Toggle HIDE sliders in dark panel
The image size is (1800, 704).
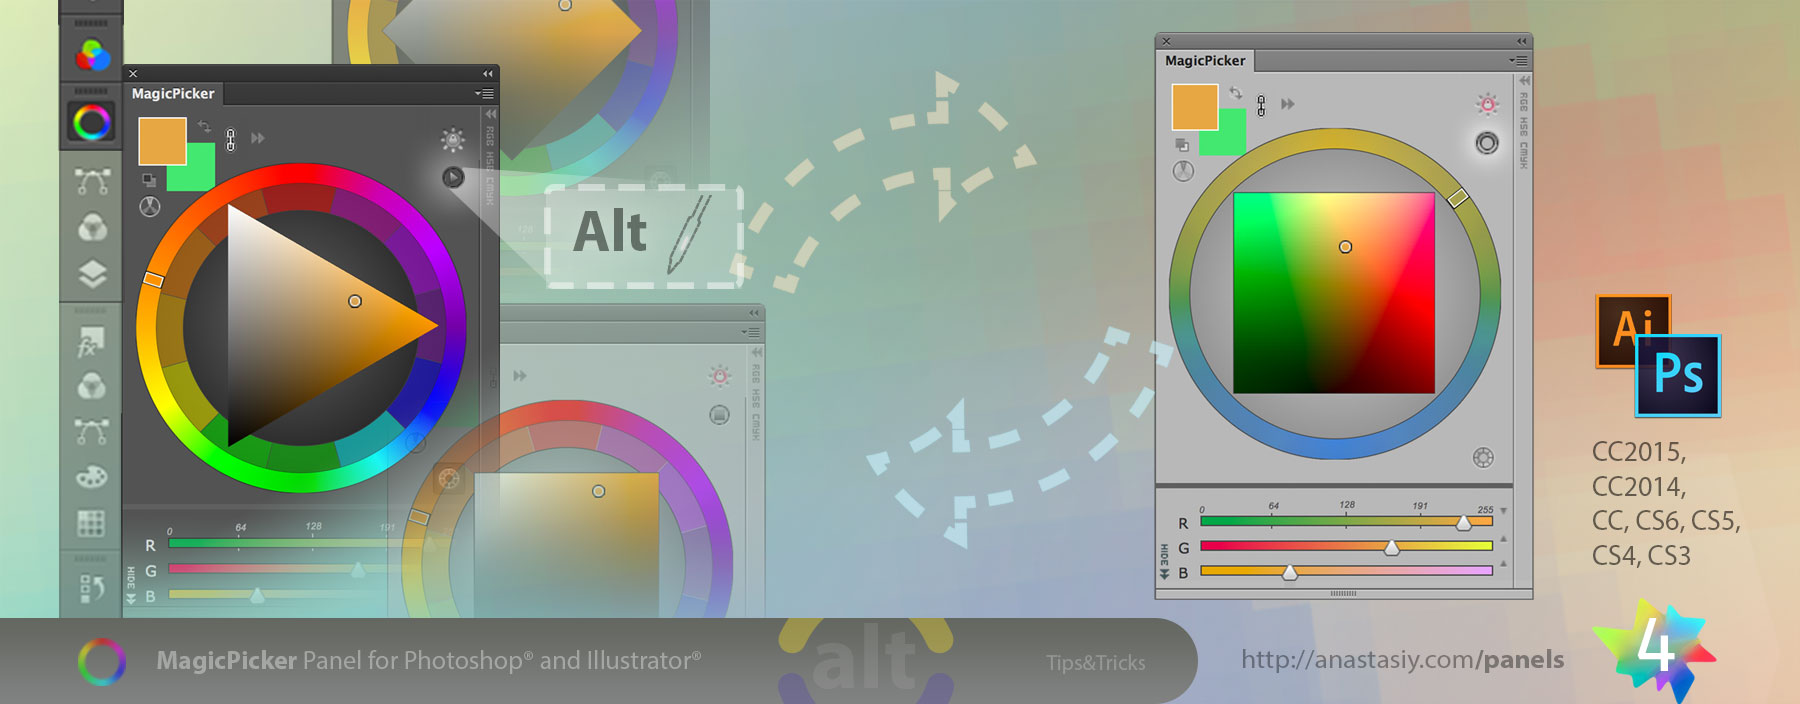pyautogui.click(x=130, y=585)
